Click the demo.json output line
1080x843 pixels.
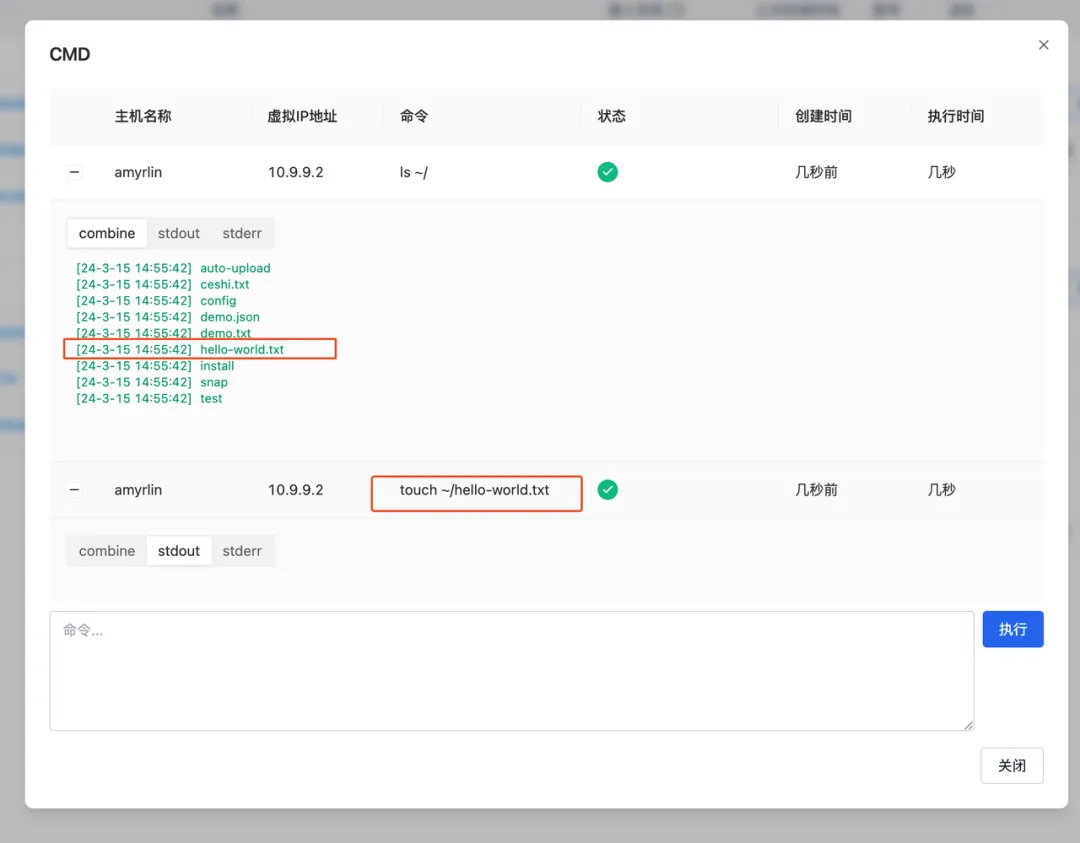168,317
